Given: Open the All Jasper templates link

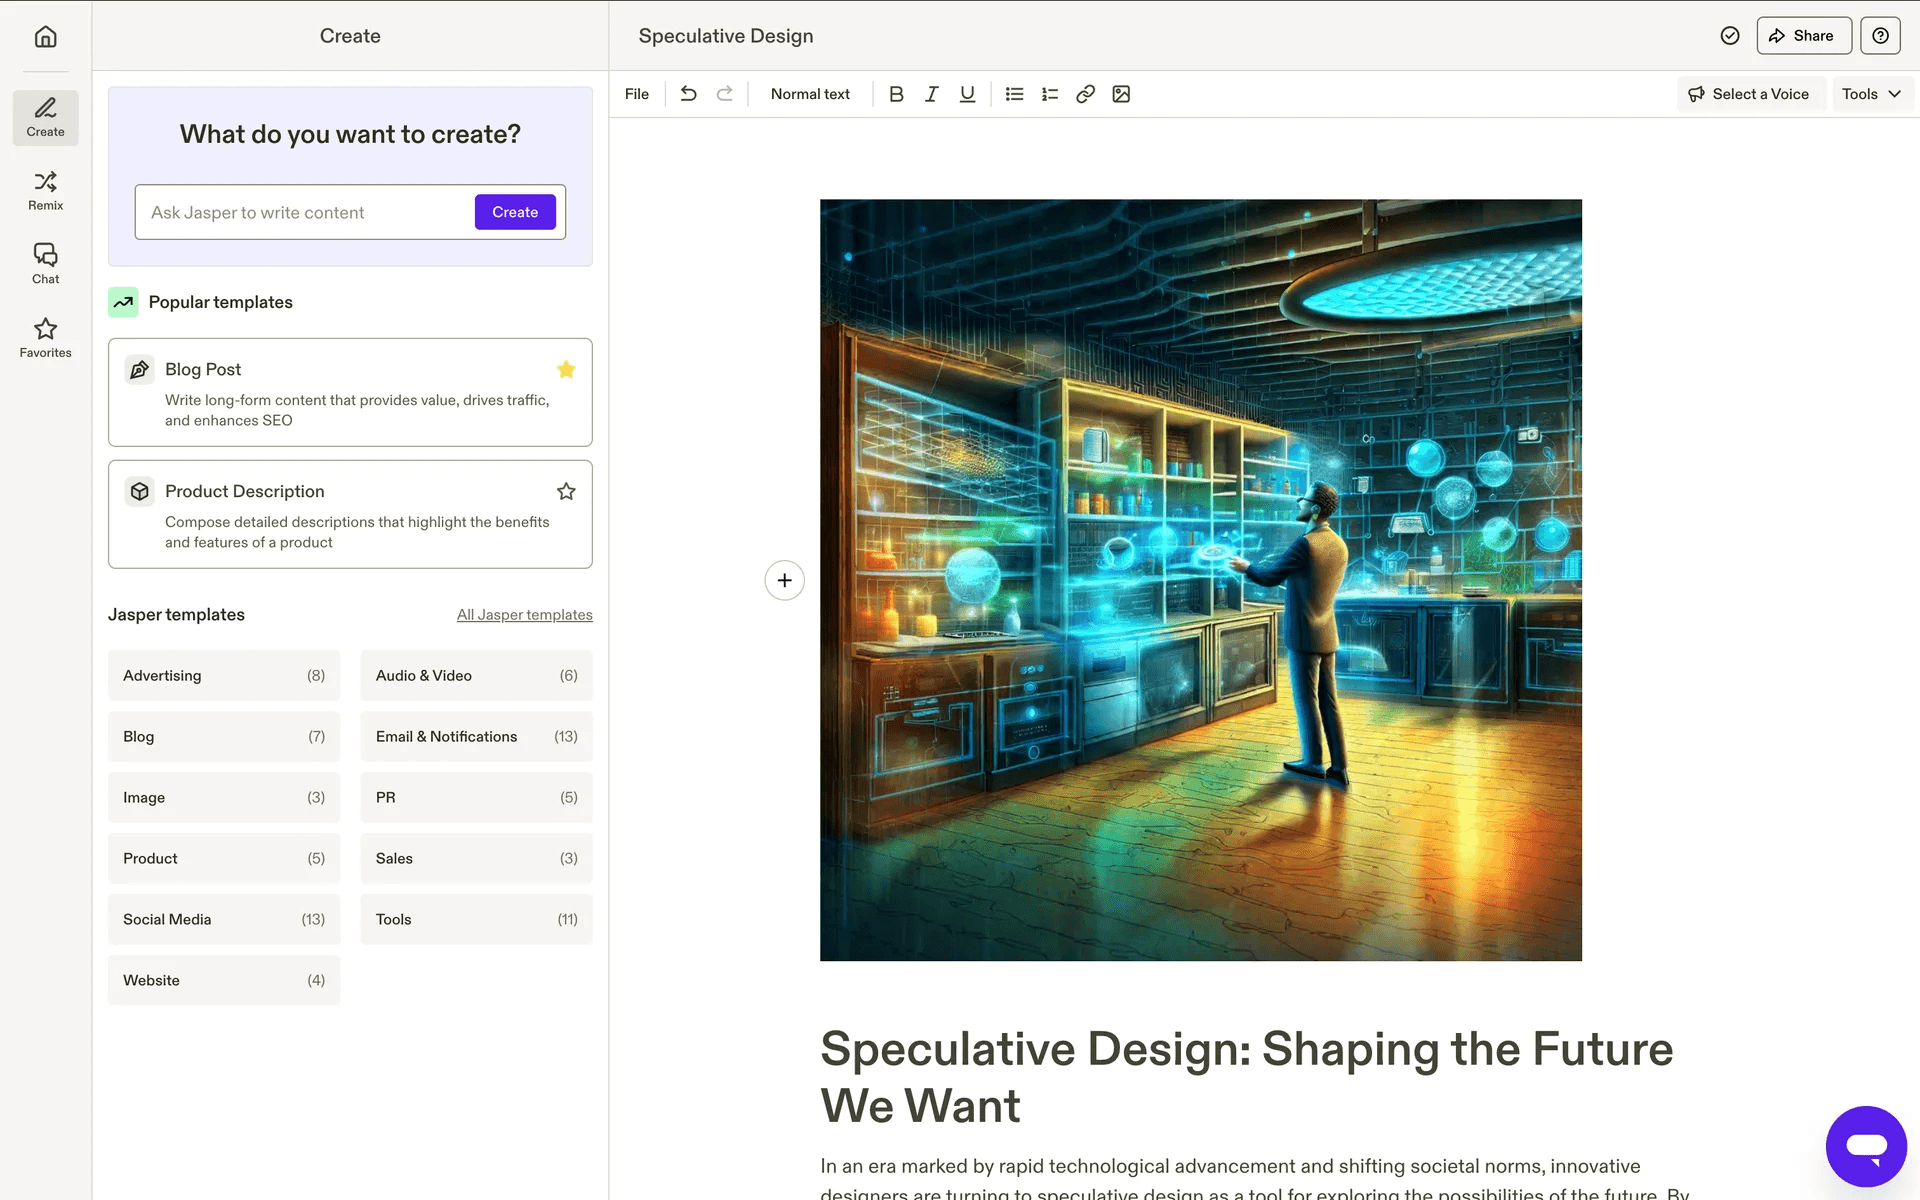Looking at the screenshot, I should point(524,615).
